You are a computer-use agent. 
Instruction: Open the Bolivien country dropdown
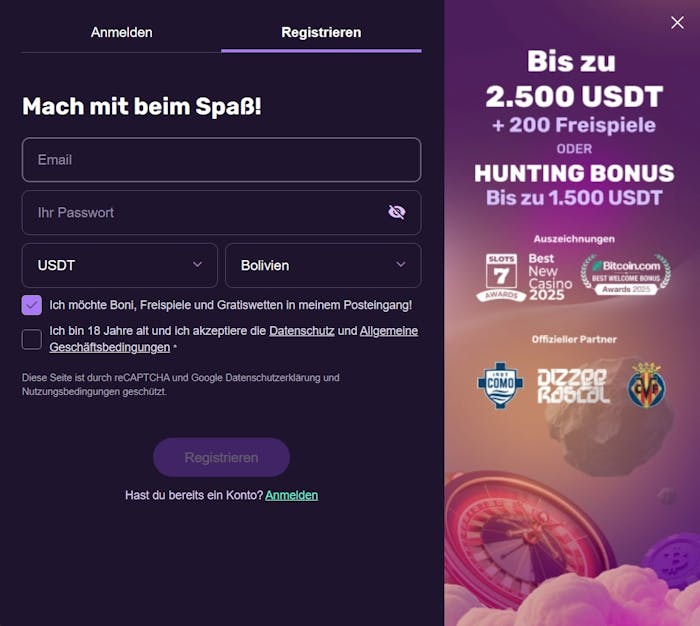point(323,265)
